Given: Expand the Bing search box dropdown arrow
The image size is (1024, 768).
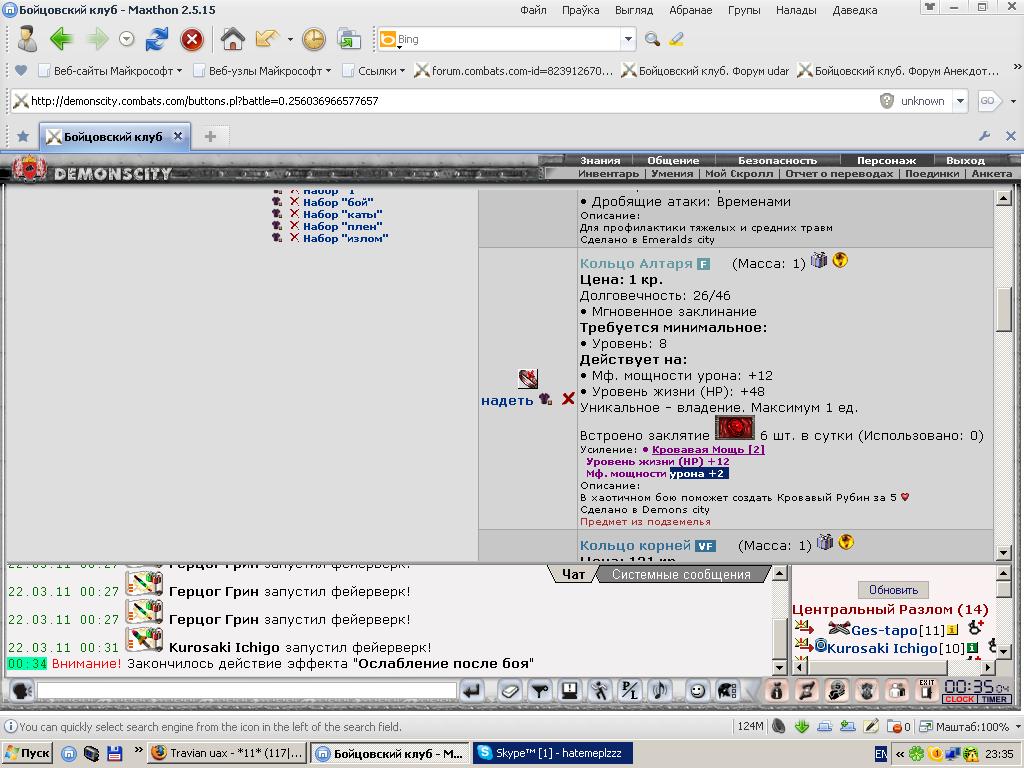Looking at the screenshot, I should pyautogui.click(x=628, y=39).
